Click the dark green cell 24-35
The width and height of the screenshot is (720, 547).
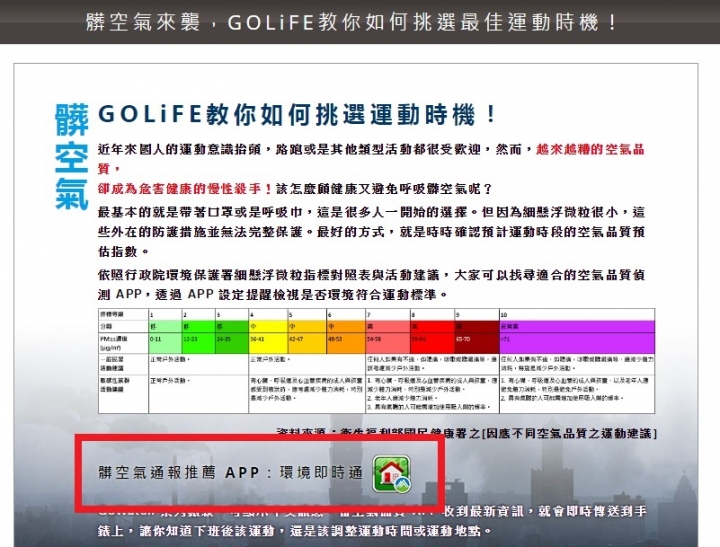[231, 343]
